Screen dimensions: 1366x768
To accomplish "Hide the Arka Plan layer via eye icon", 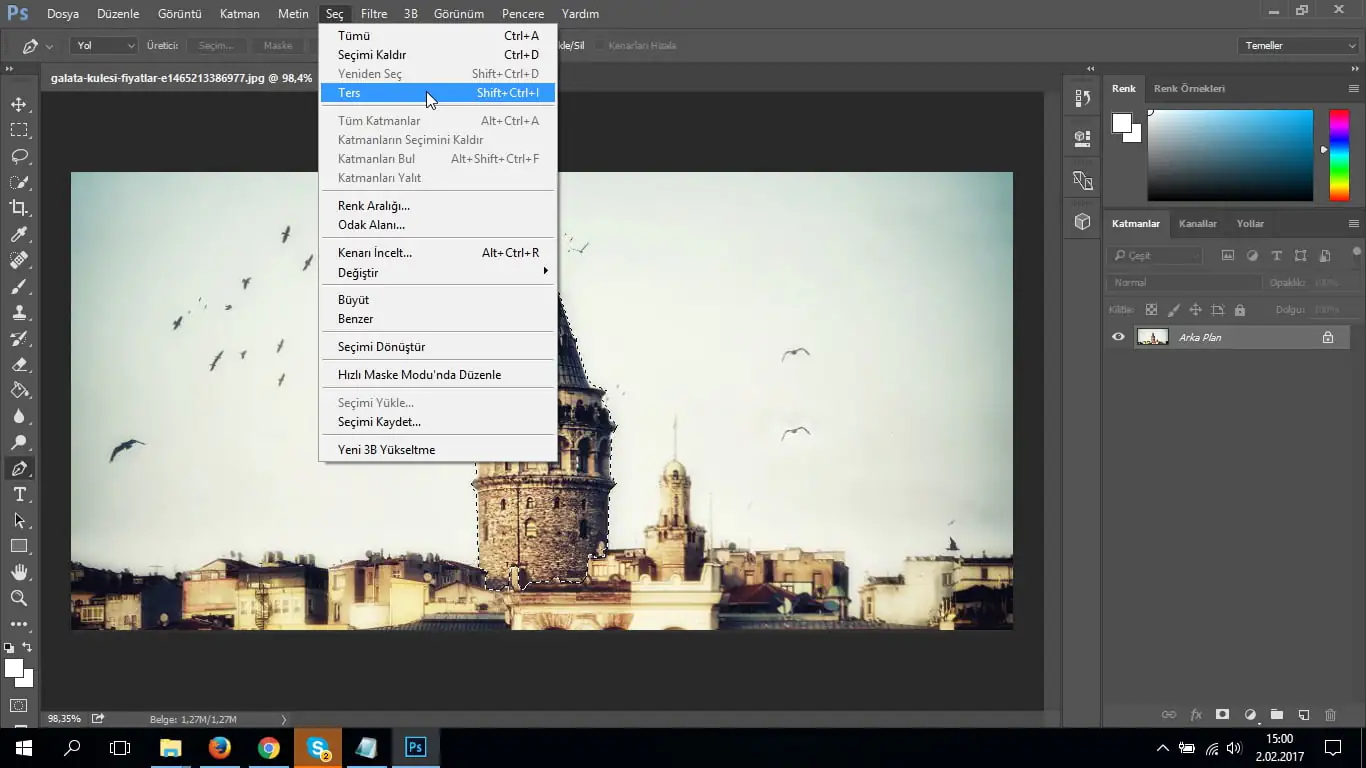I will pos(1118,337).
